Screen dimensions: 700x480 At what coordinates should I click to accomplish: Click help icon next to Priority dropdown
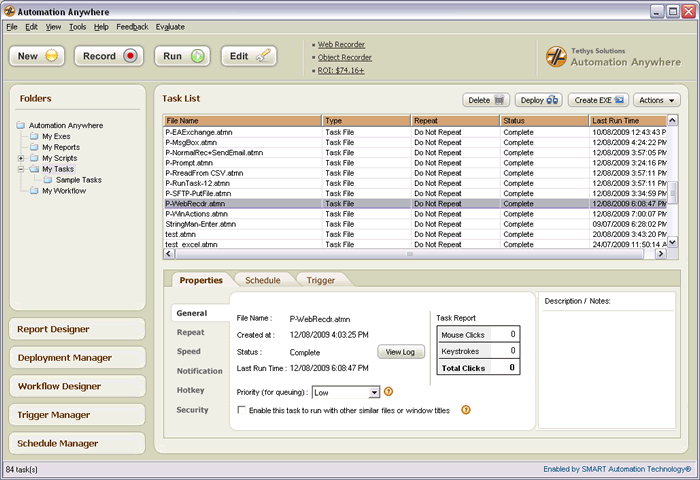tap(388, 392)
